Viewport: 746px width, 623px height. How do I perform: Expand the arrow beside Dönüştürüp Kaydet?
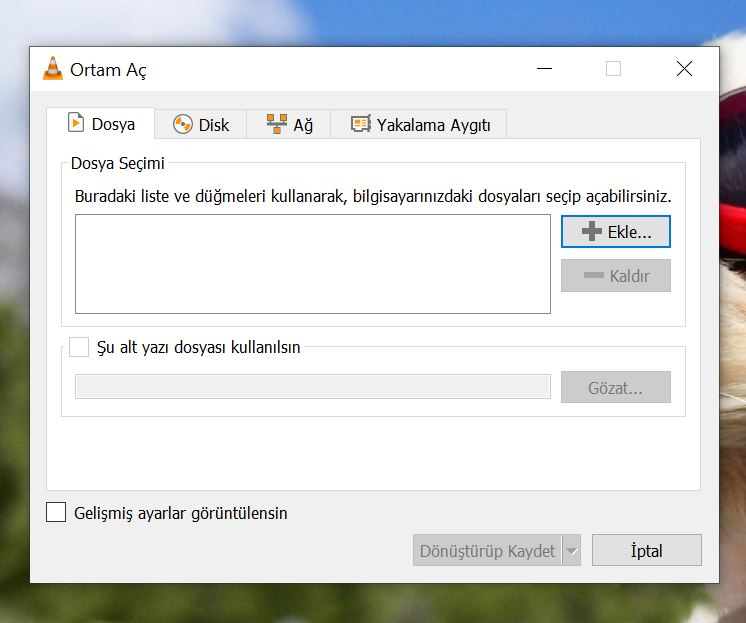pos(571,550)
